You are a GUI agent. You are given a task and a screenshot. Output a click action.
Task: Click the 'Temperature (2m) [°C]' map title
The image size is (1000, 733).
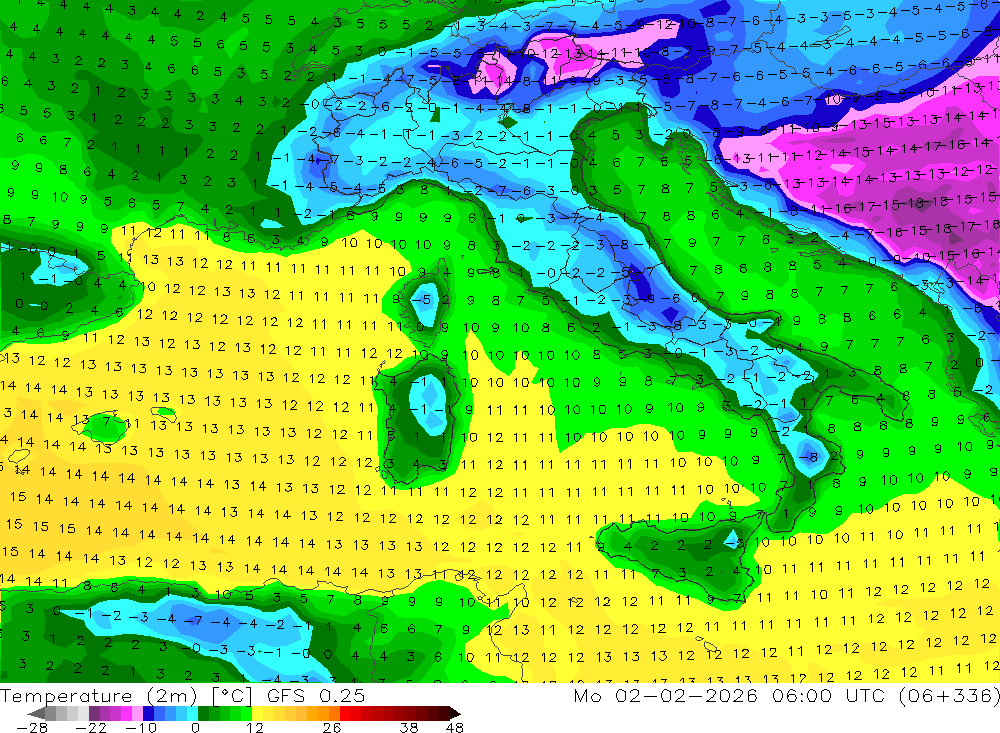(x=126, y=695)
